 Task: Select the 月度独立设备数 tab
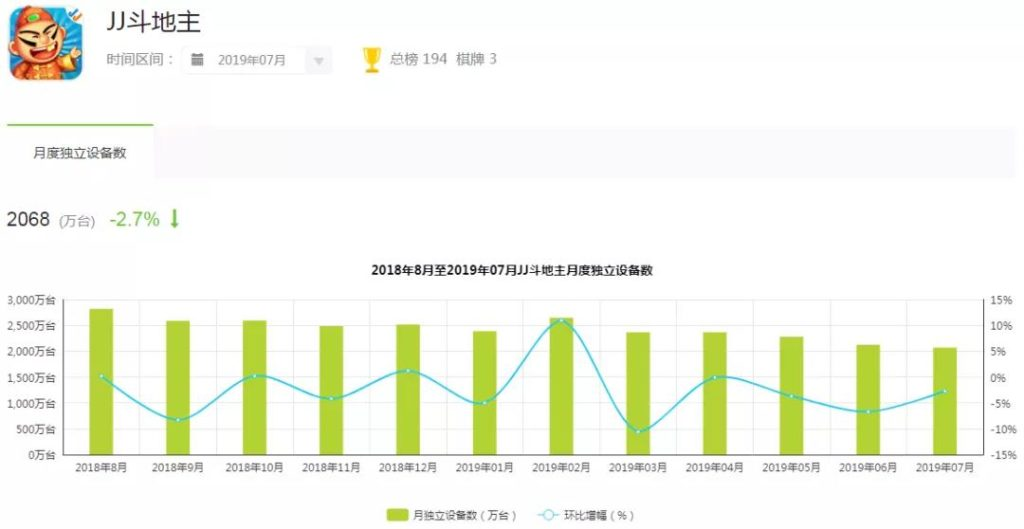tap(80, 153)
